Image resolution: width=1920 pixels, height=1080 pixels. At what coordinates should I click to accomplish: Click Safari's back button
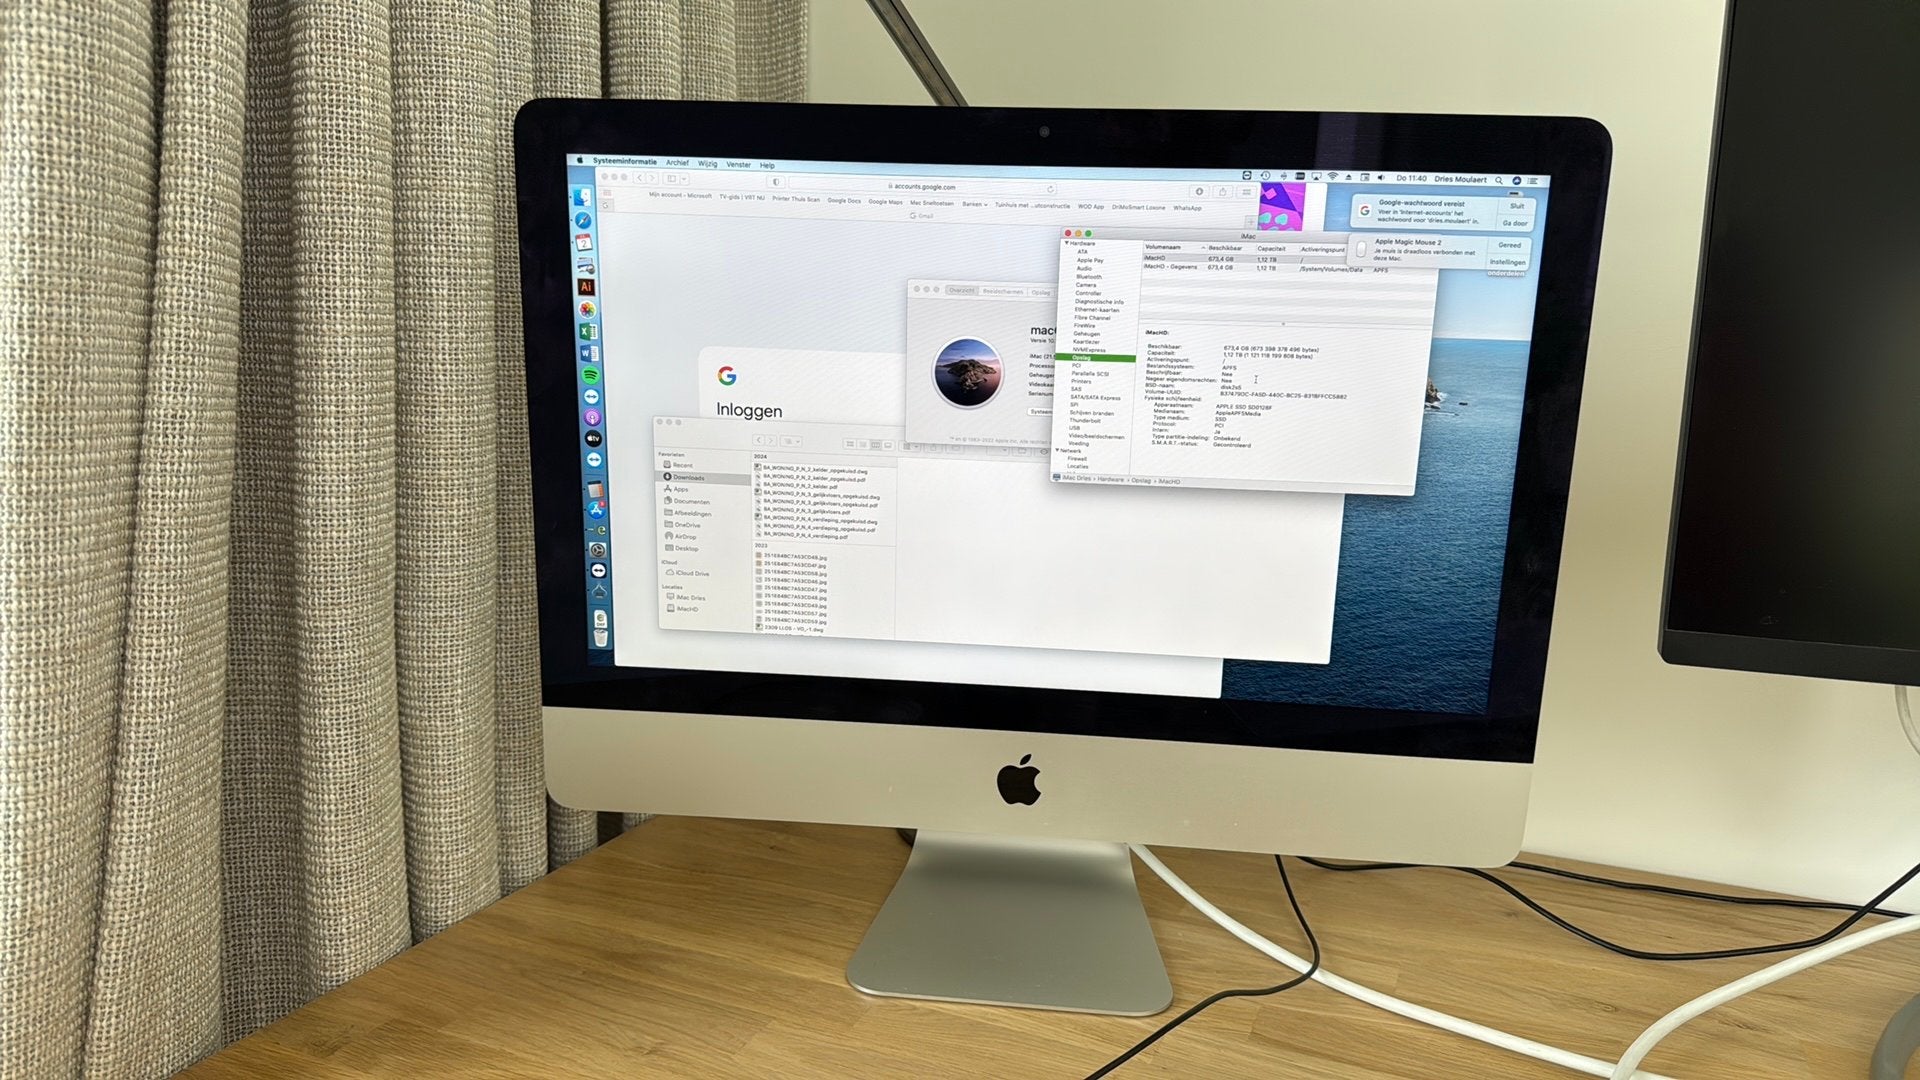coord(639,178)
